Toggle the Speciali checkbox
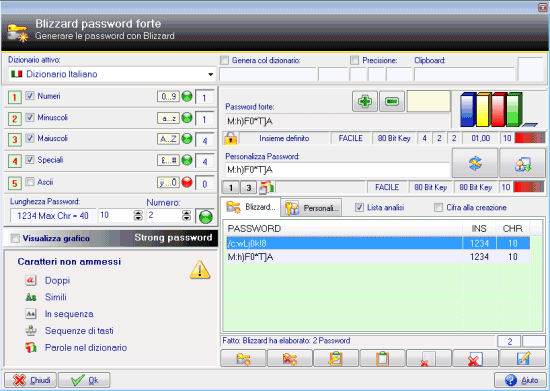 tap(30, 160)
